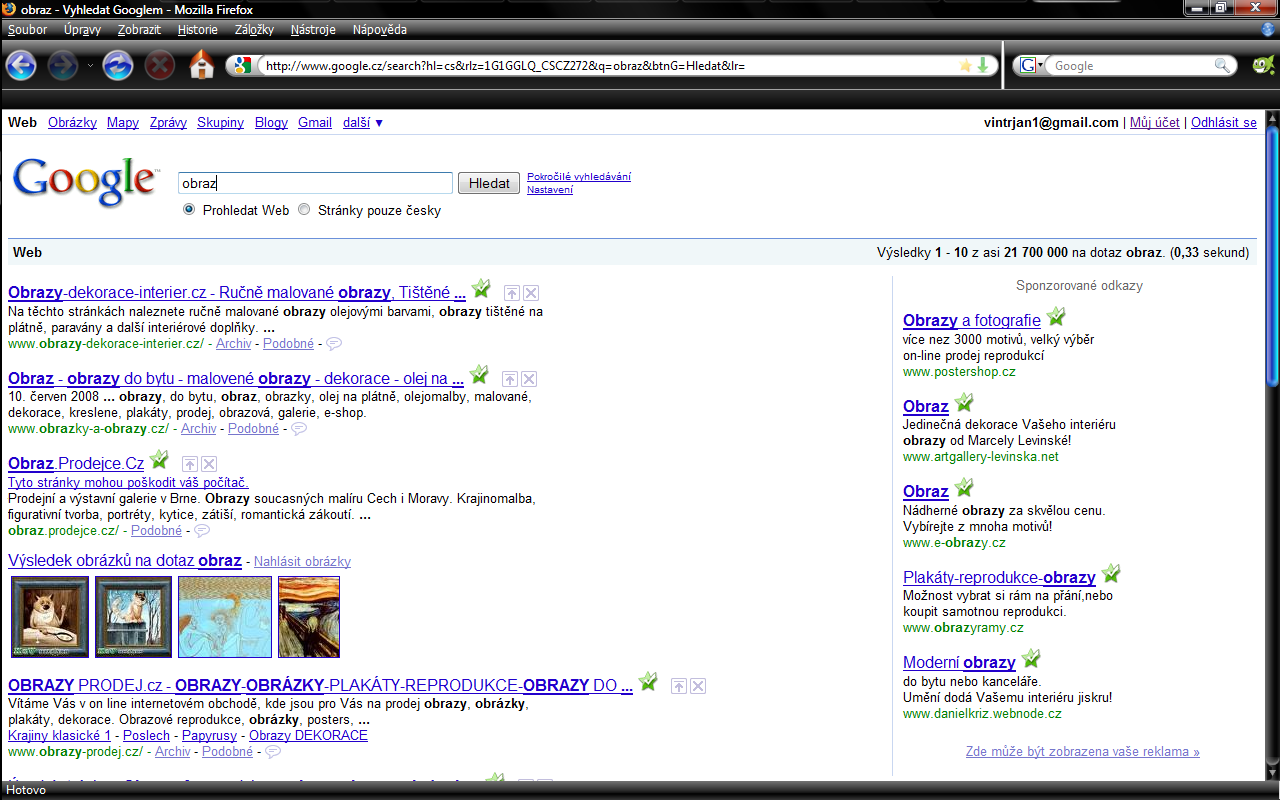Click the Stop loading icon
Screen dimensions: 1280x800
(x=160, y=66)
